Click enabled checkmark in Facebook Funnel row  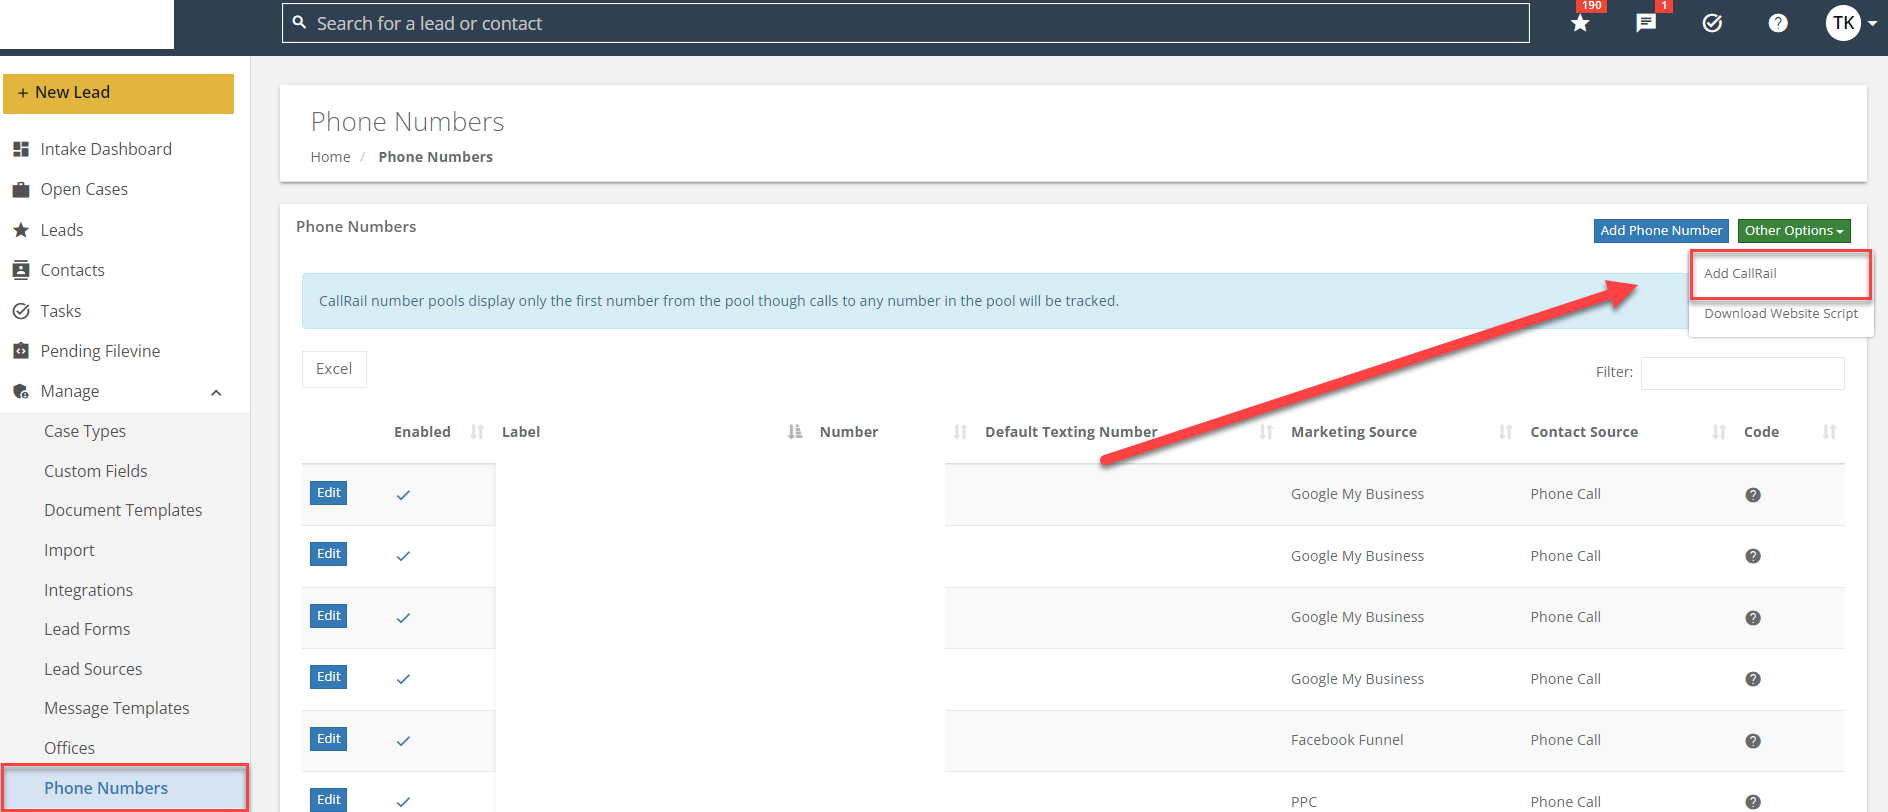(x=403, y=741)
